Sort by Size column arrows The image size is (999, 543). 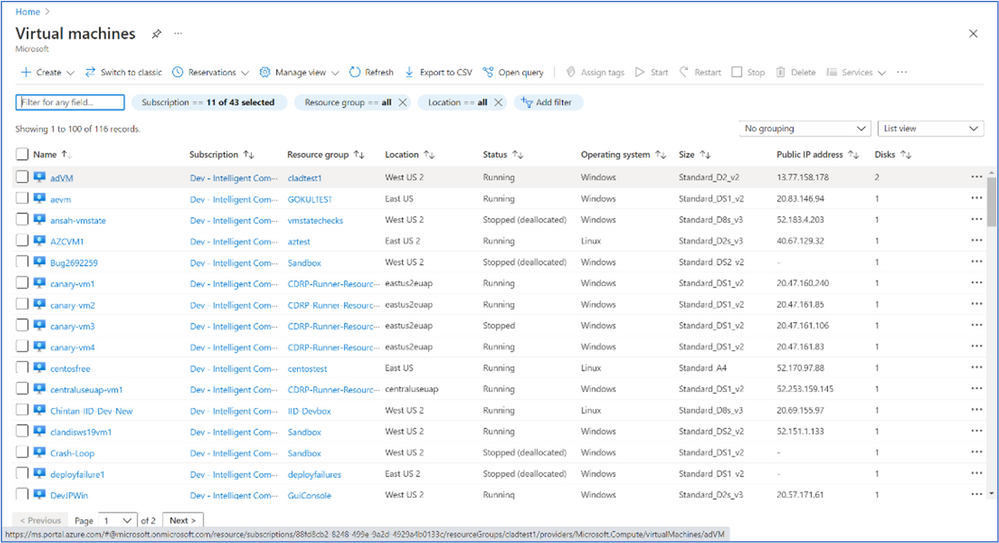[x=705, y=154]
